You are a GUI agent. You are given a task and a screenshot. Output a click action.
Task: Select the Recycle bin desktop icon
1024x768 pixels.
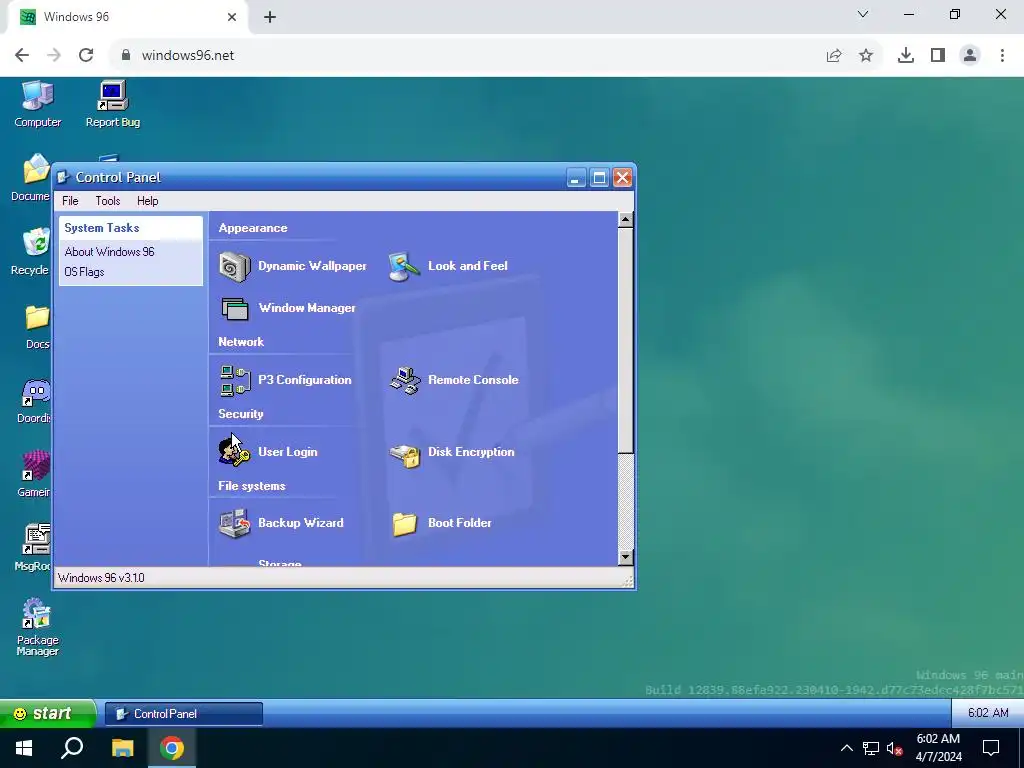coord(31,251)
